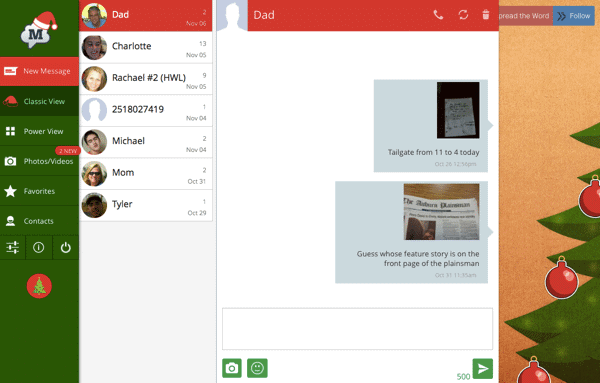Open the 2518027419 conversation
The image size is (600, 383).
(145, 111)
